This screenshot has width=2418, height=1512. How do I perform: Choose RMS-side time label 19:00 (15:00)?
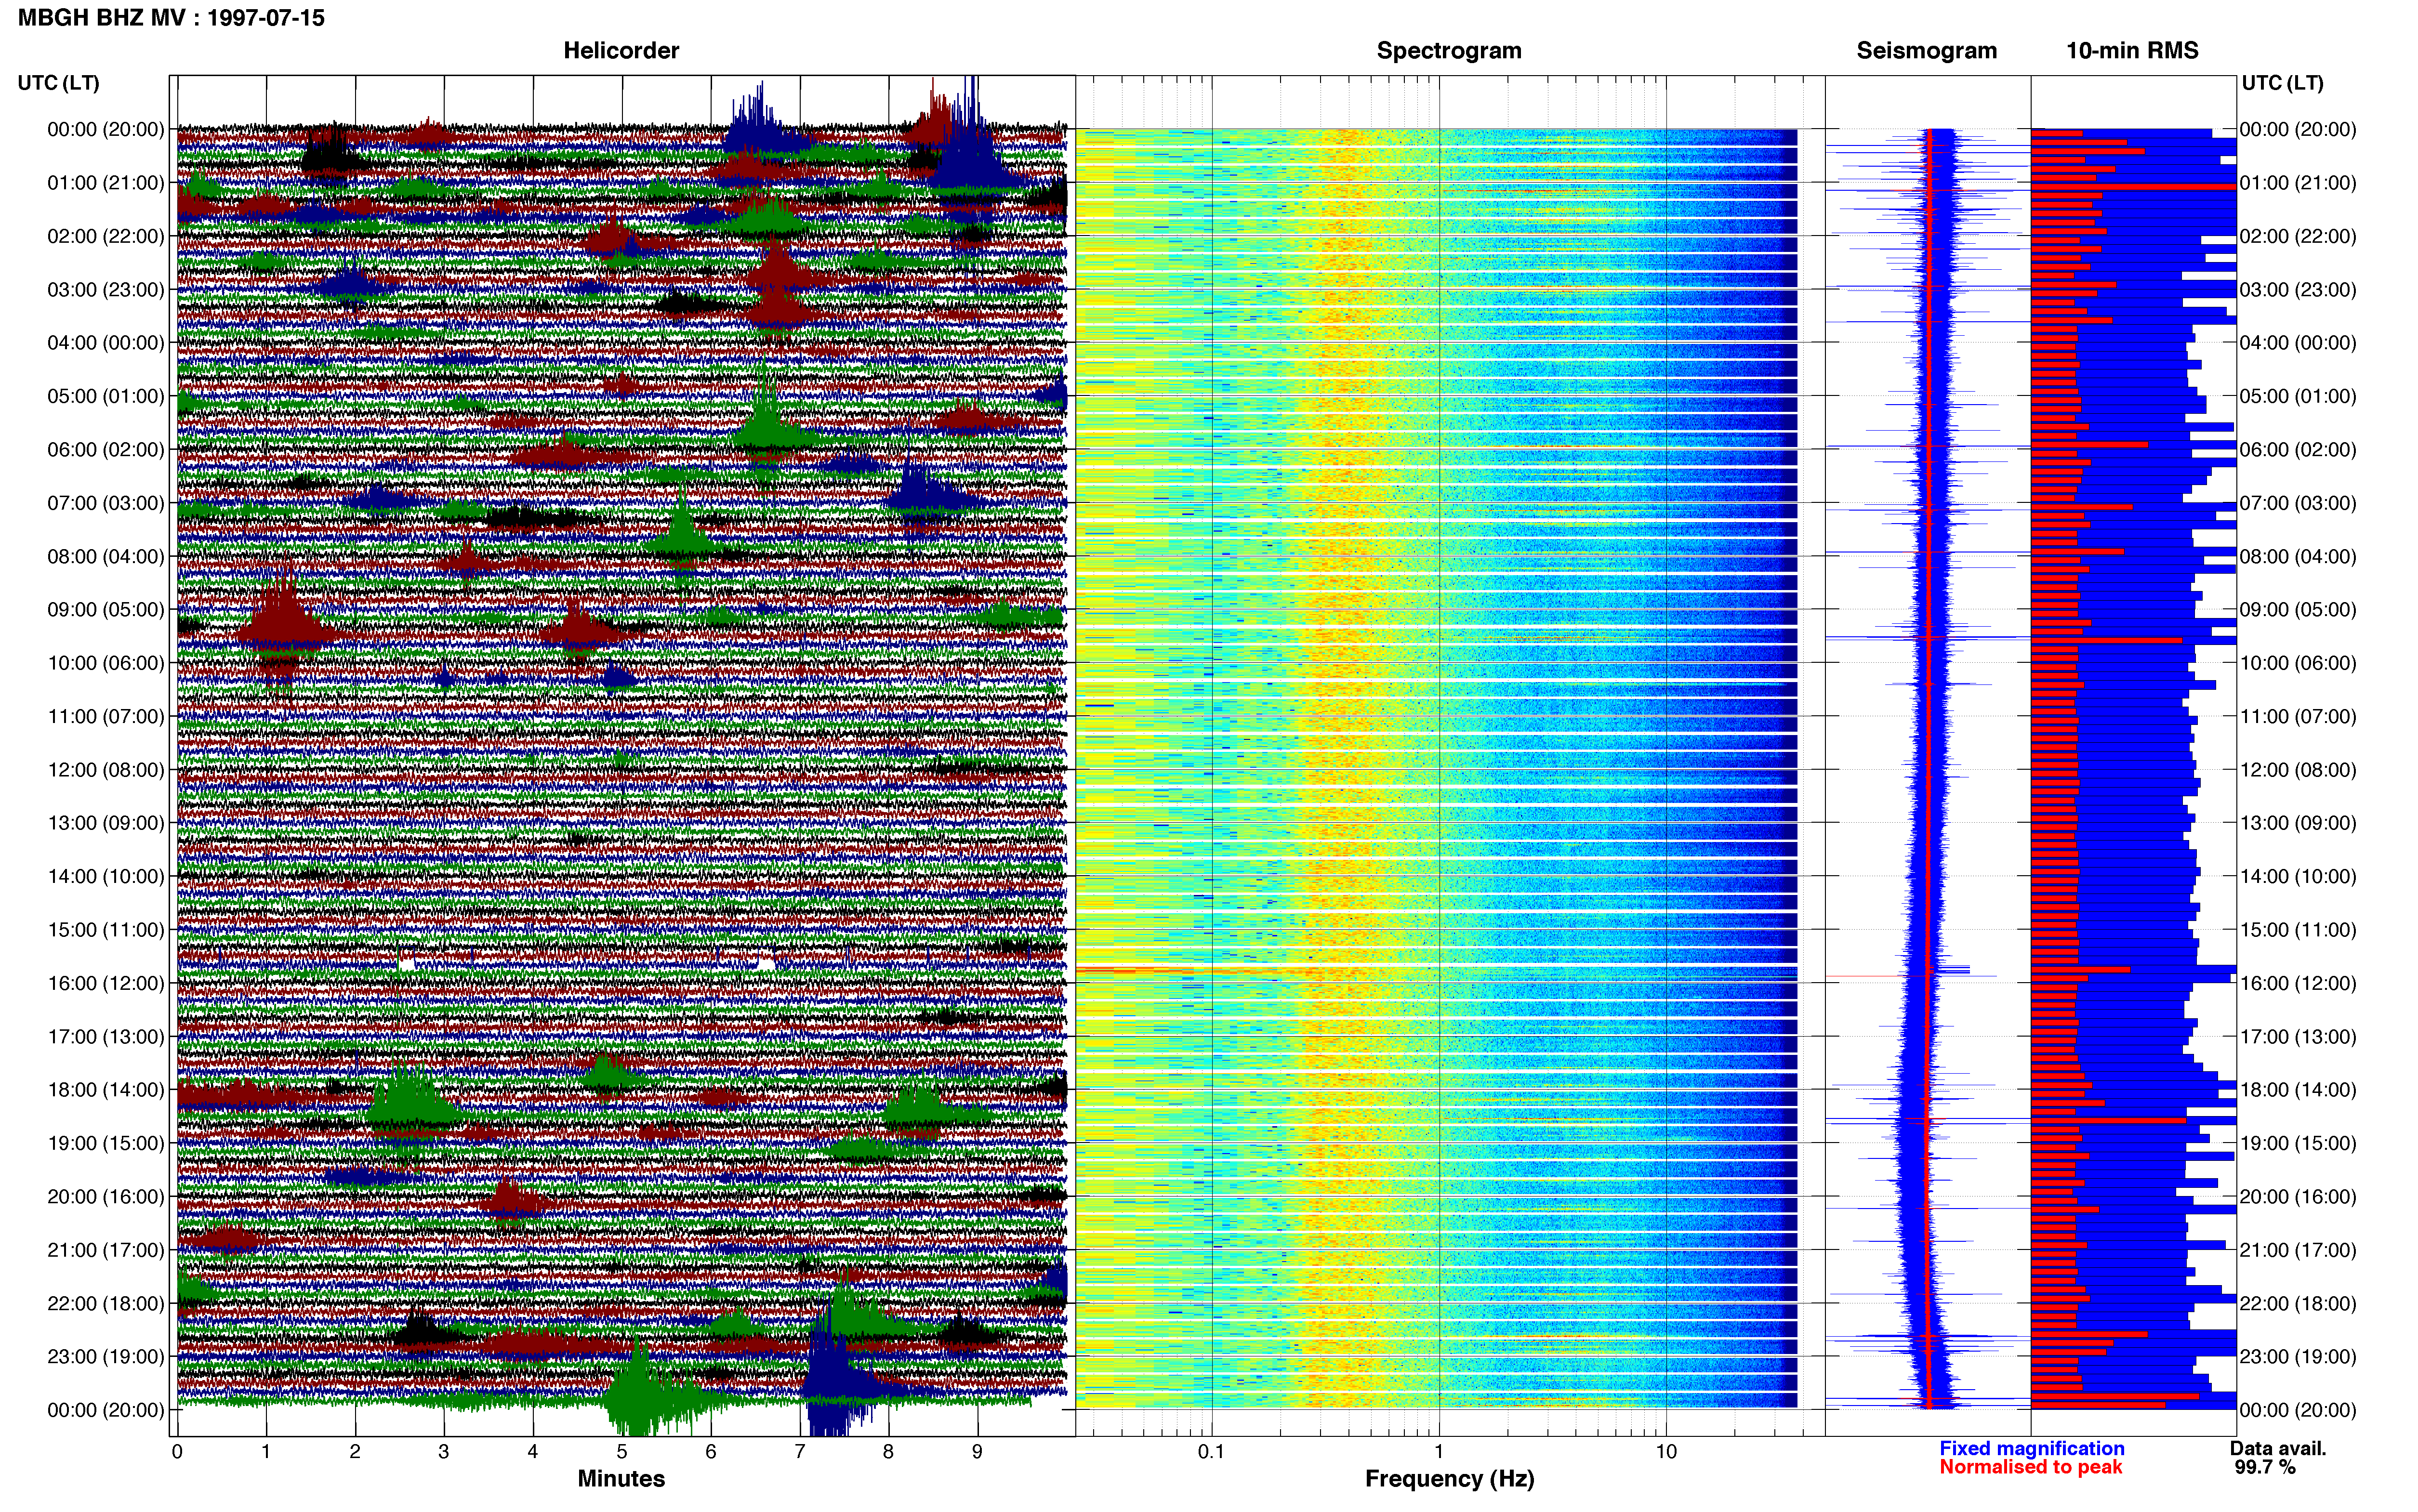tap(2298, 1143)
